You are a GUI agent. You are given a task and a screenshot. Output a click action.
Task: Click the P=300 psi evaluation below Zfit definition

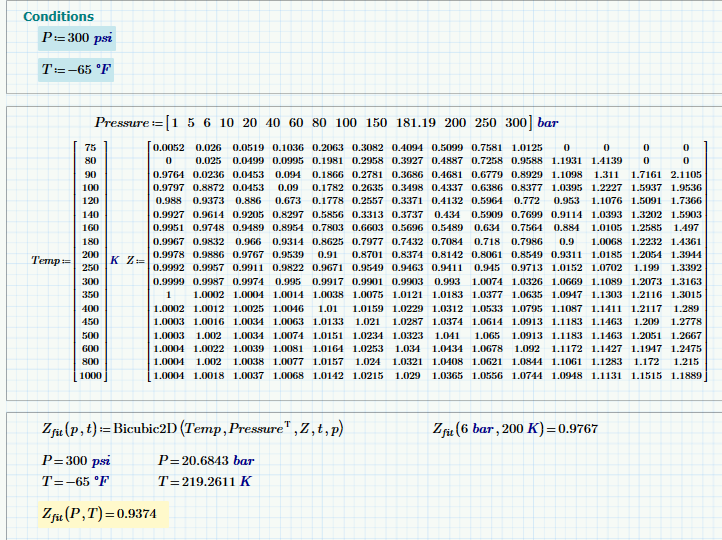[x=77, y=461]
